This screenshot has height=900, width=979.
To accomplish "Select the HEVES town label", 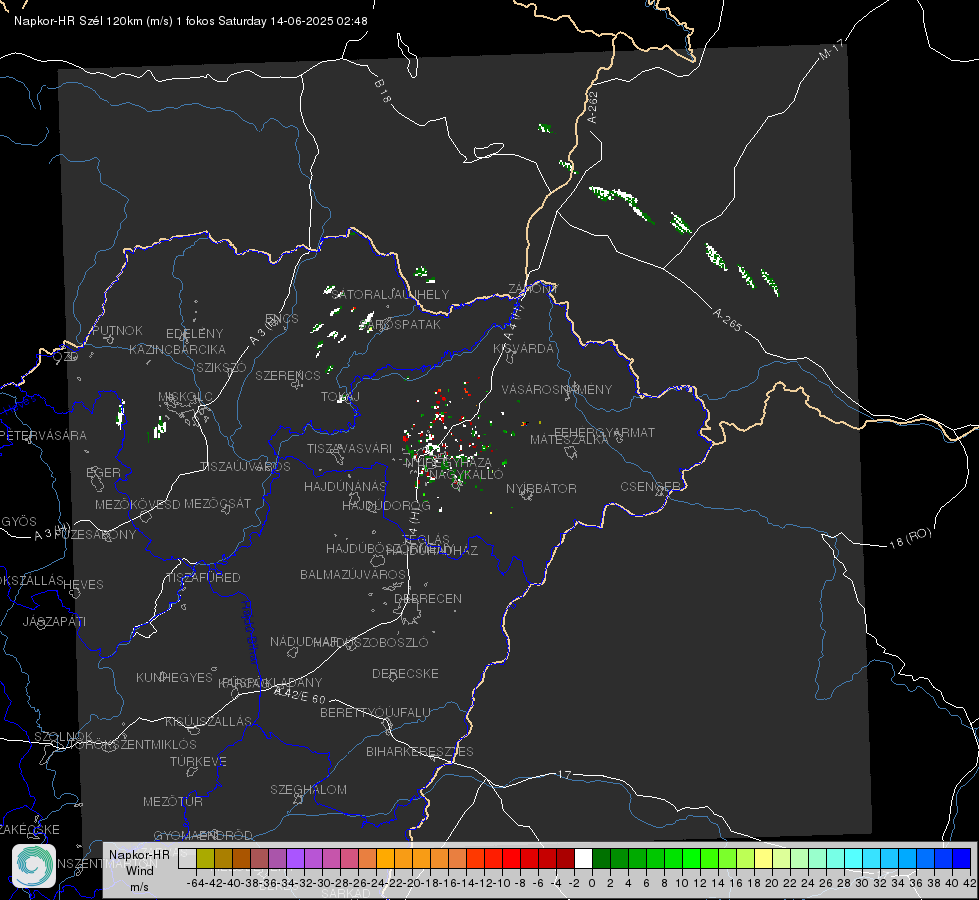I will 84,585.
